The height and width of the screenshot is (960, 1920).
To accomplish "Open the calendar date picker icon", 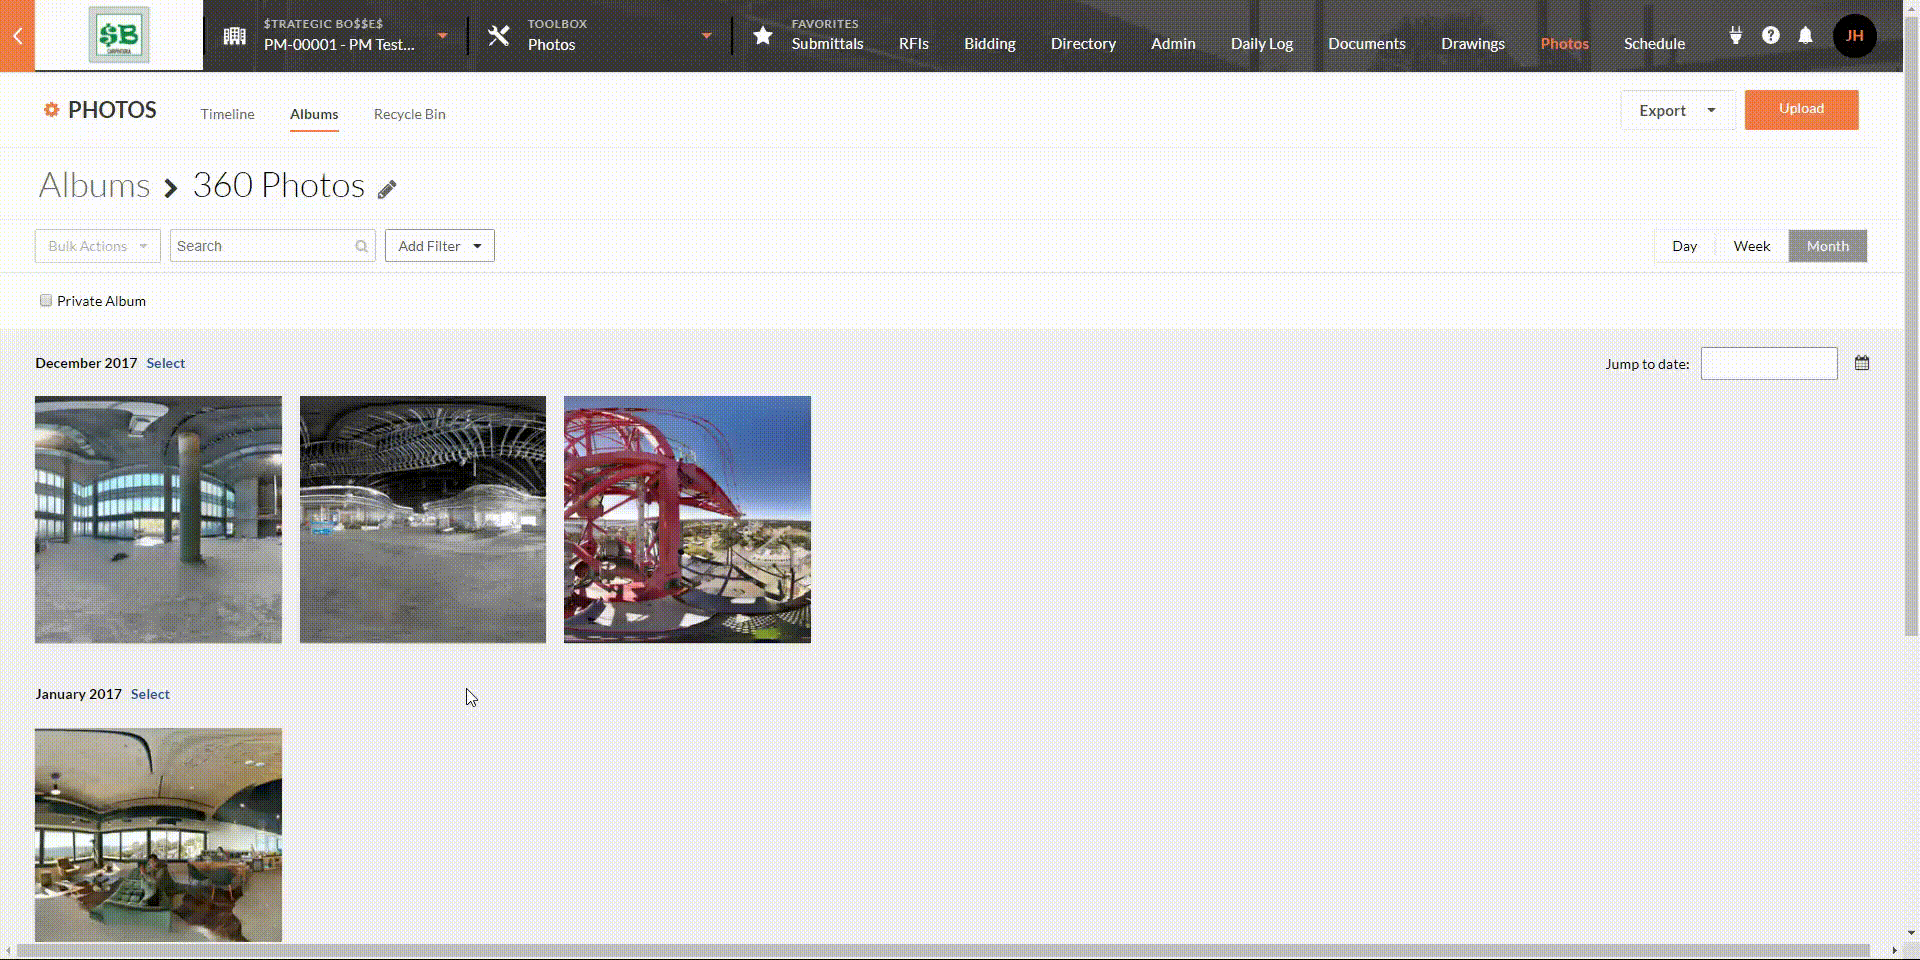I will coord(1861,363).
